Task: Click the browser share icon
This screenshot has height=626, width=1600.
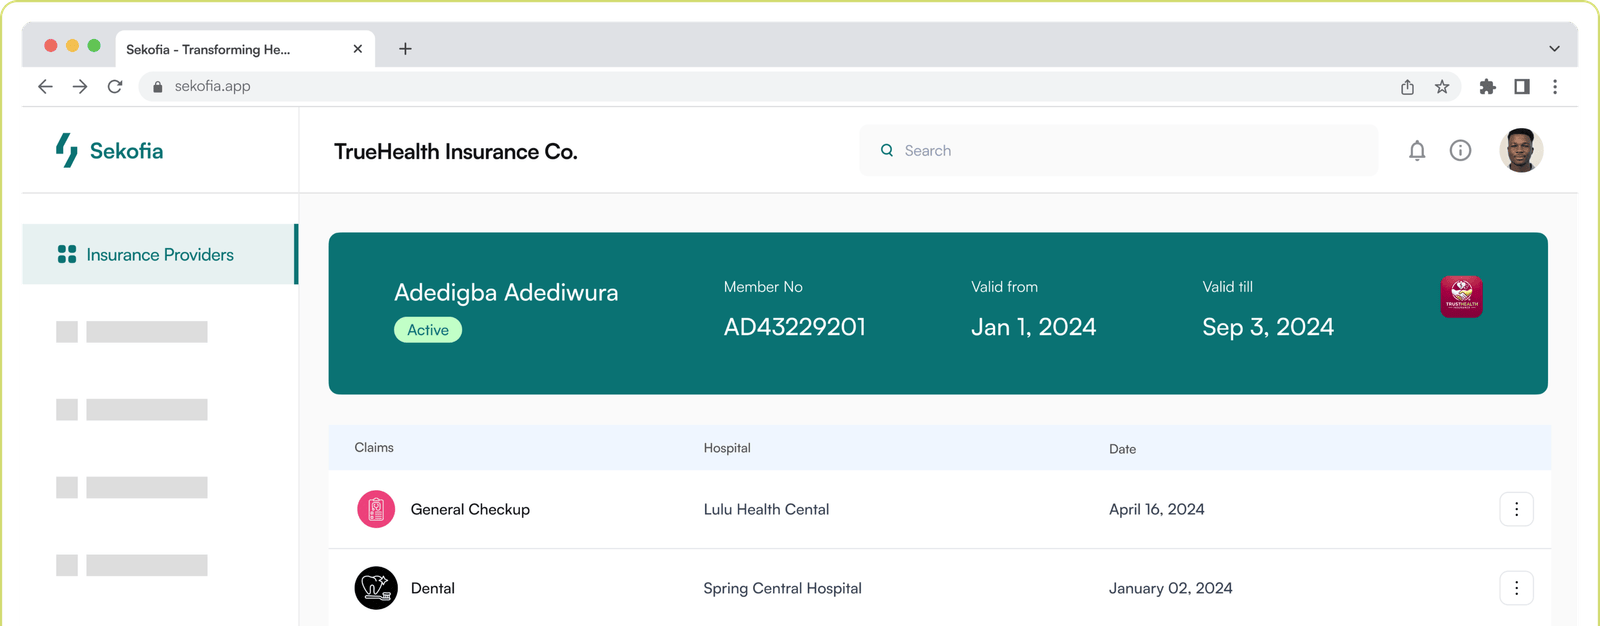Action: [x=1407, y=87]
